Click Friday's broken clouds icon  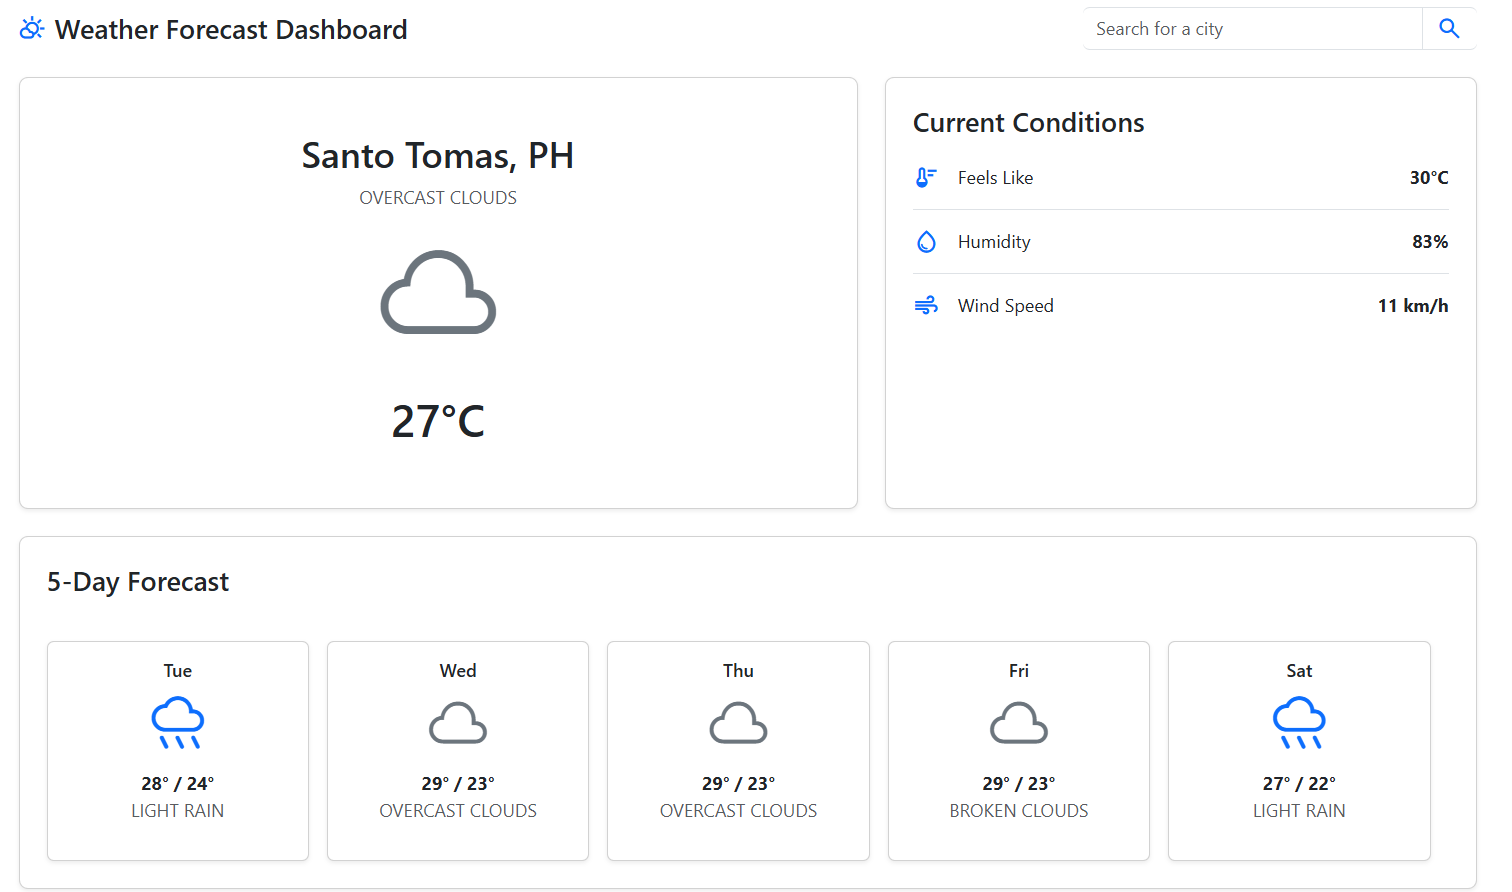[1019, 723]
